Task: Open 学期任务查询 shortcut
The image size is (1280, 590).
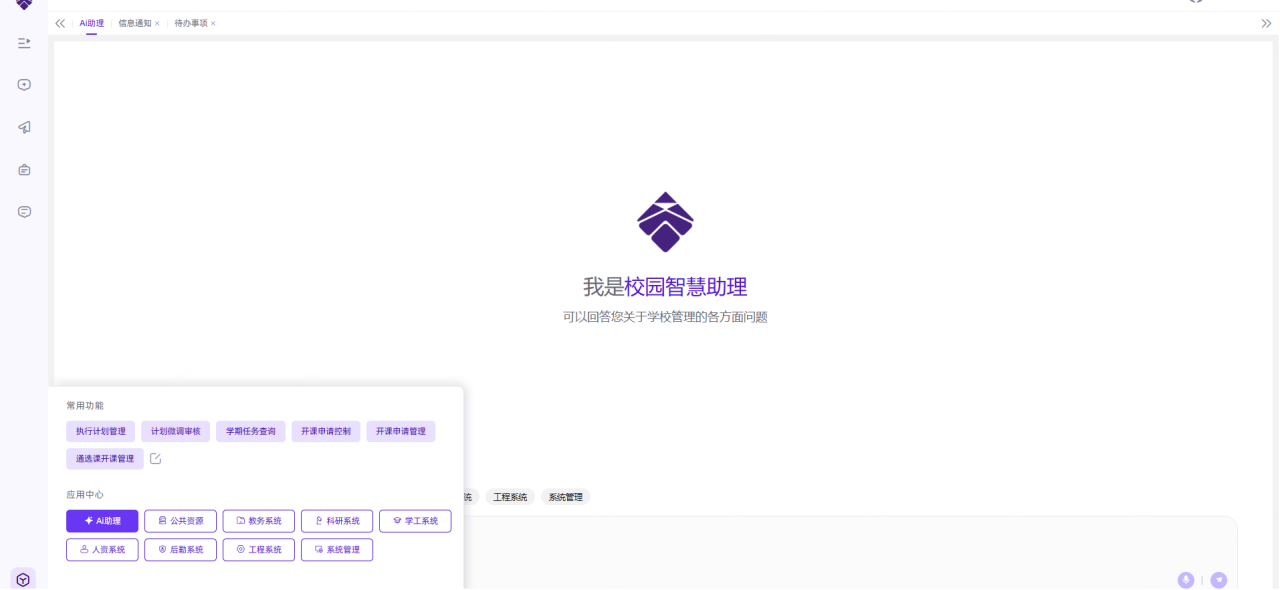Action: pyautogui.click(x=251, y=431)
